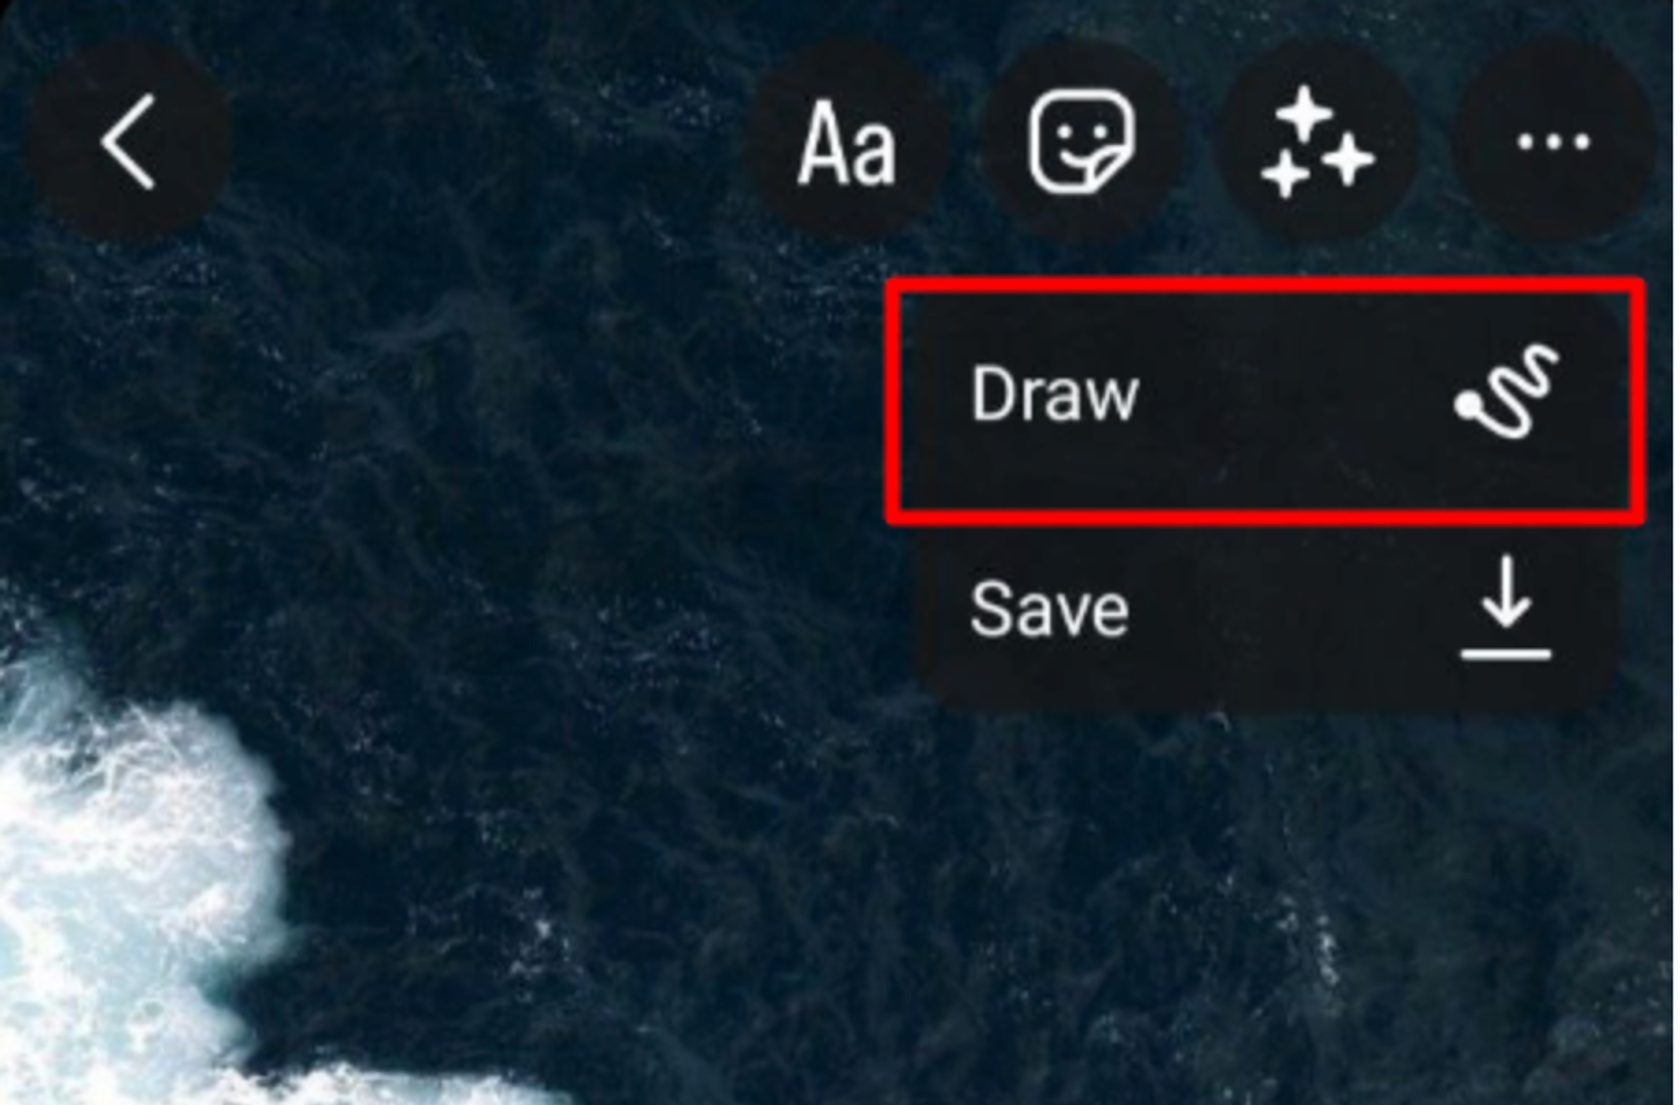Click the squiggly draw pen icon
The width and height of the screenshot is (1680, 1105).
(1507, 393)
